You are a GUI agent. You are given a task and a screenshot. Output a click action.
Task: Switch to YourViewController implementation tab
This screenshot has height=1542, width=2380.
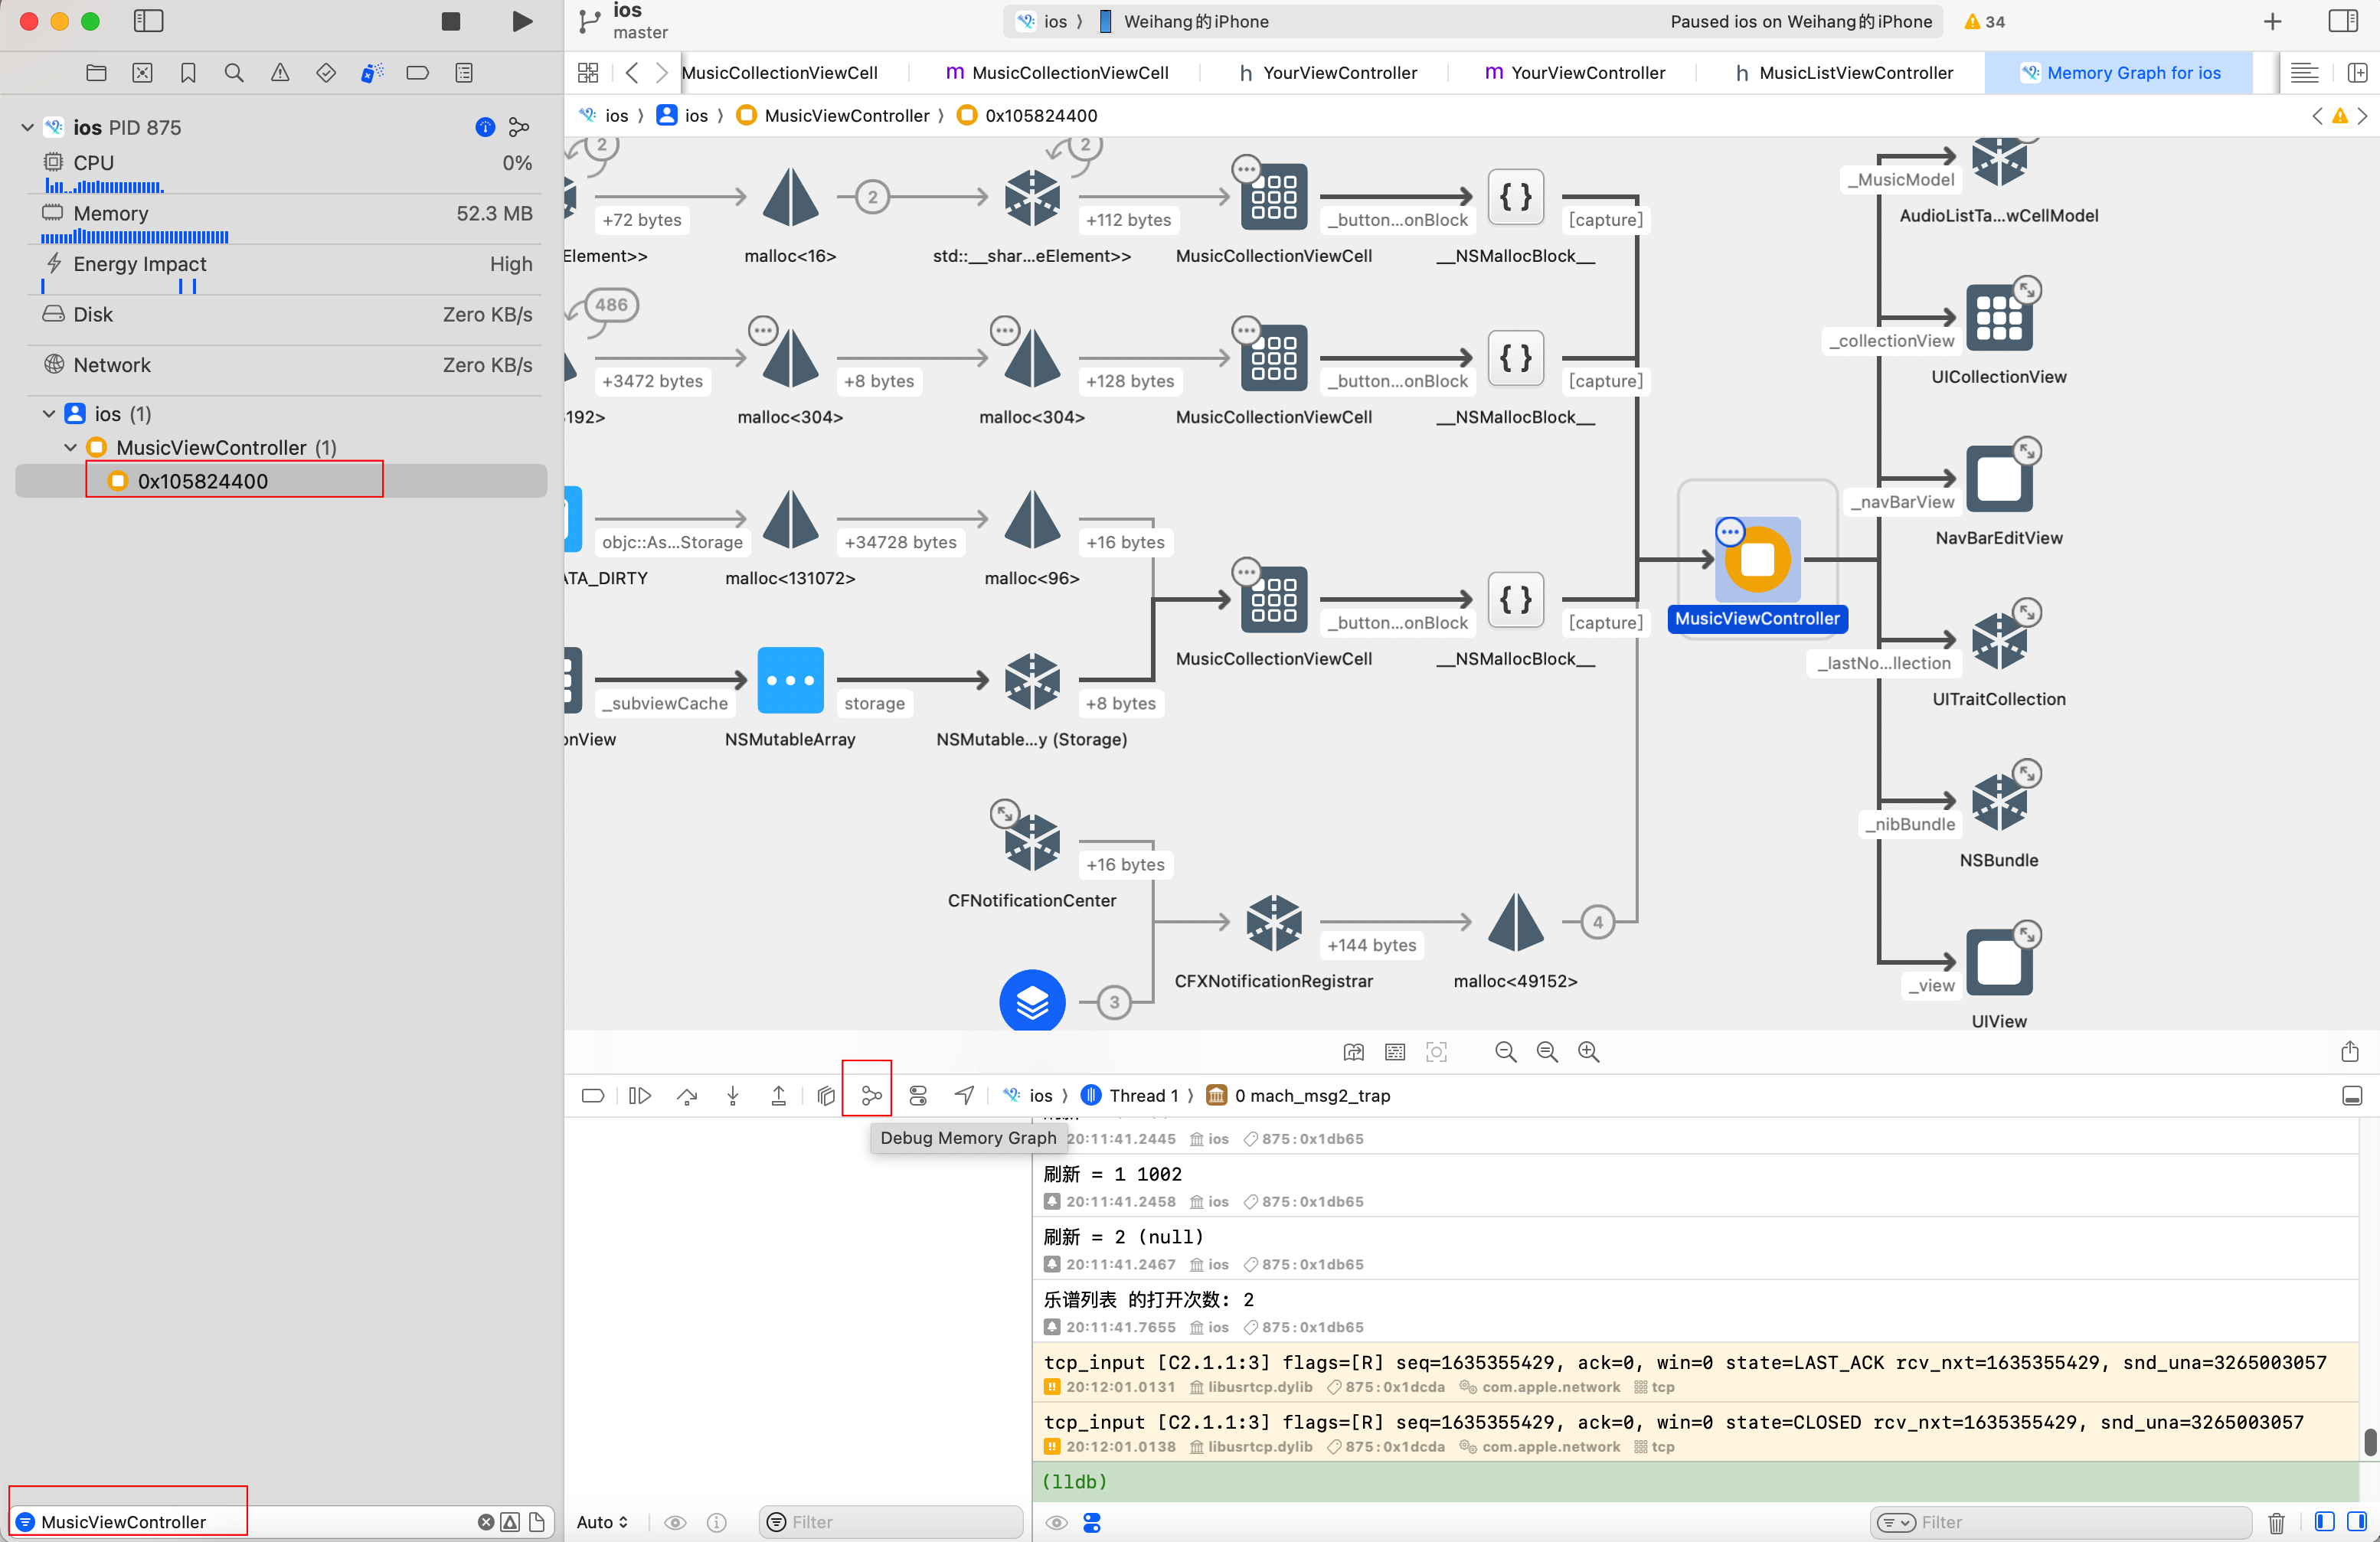[x=1575, y=73]
